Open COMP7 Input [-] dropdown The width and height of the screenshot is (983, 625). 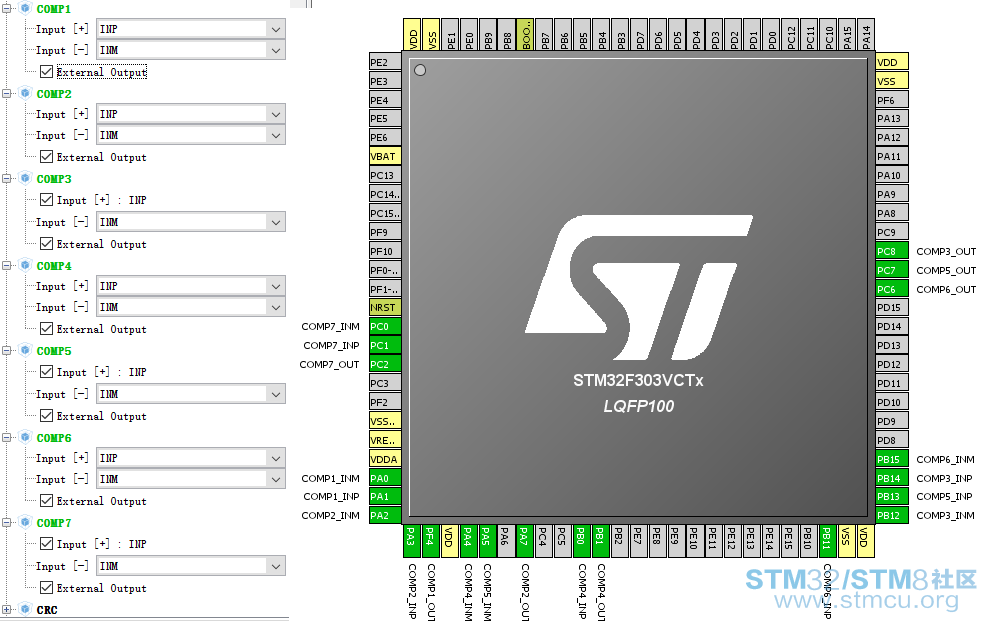(191, 566)
